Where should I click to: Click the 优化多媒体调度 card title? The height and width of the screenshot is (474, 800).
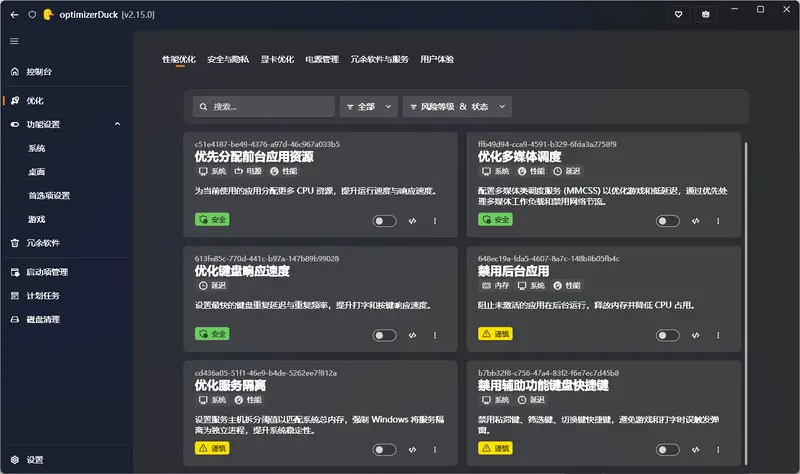519,157
